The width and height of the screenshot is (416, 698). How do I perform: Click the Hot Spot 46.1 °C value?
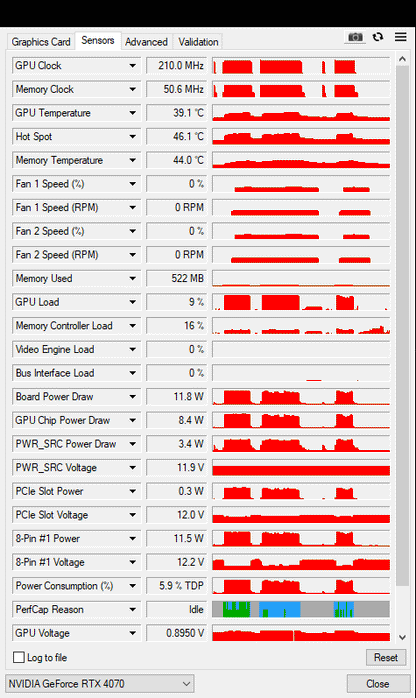177,136
